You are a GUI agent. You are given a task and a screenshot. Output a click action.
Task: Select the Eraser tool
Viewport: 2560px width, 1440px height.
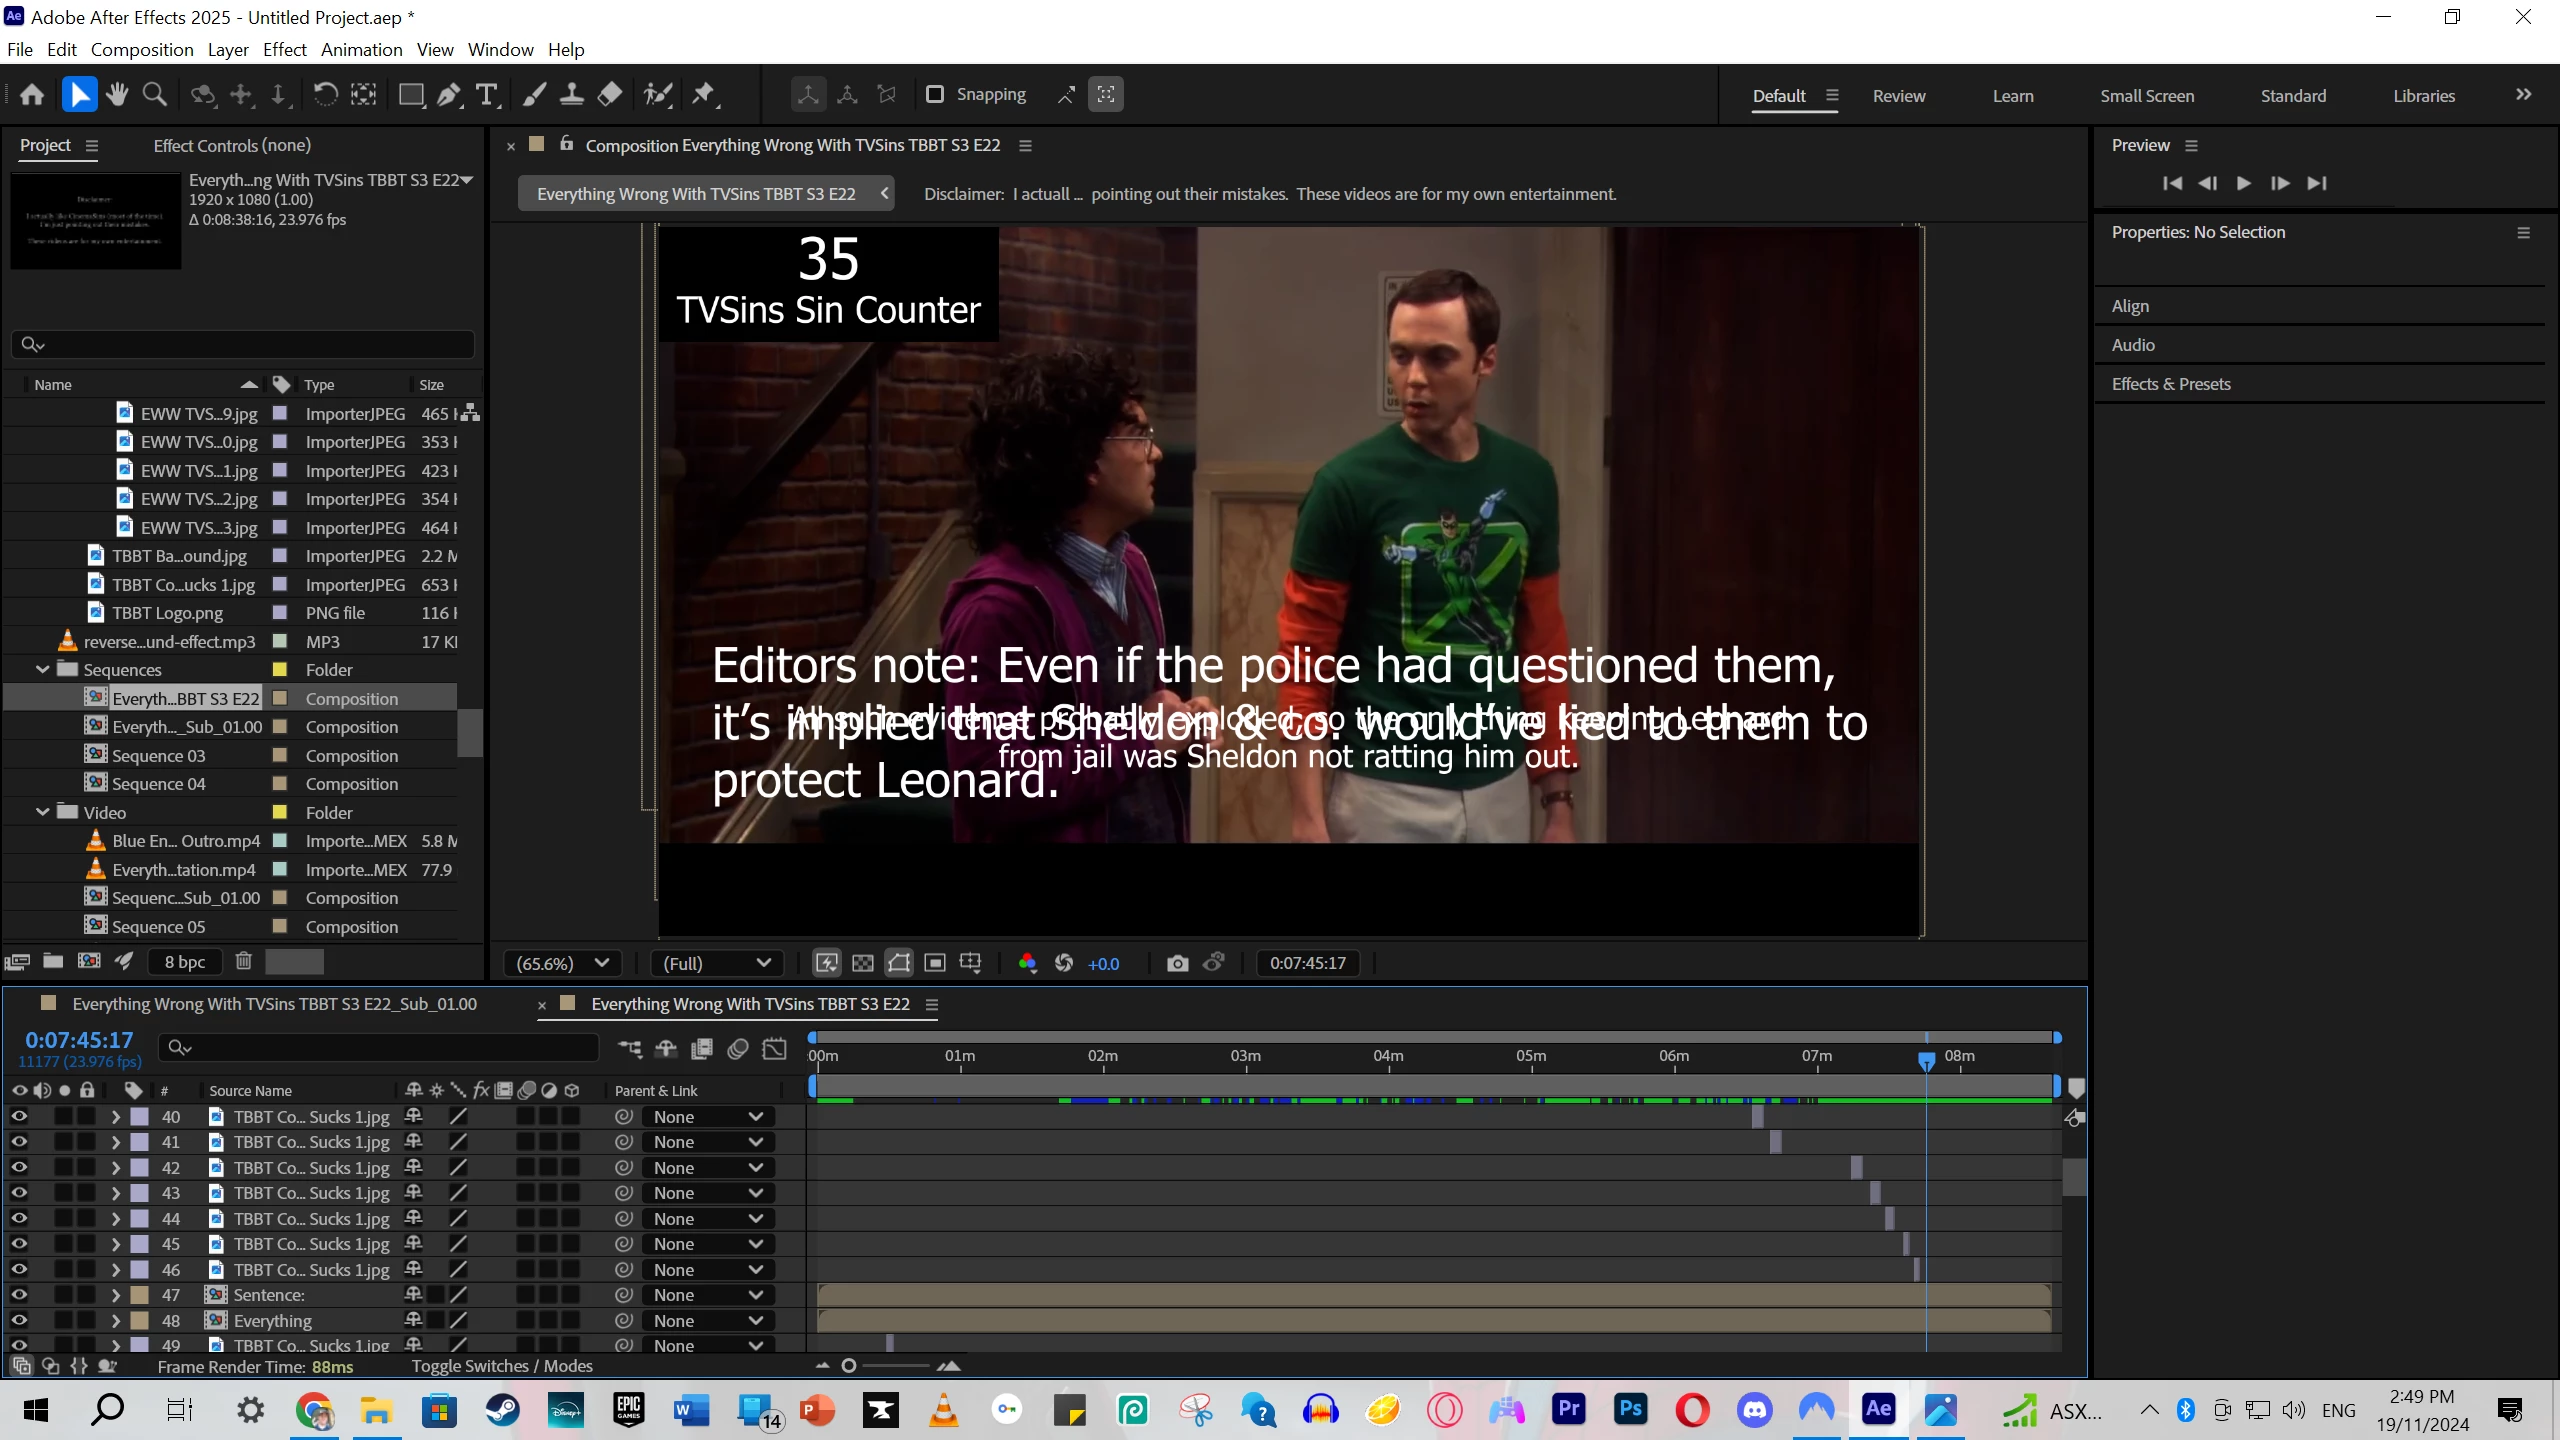[609, 95]
